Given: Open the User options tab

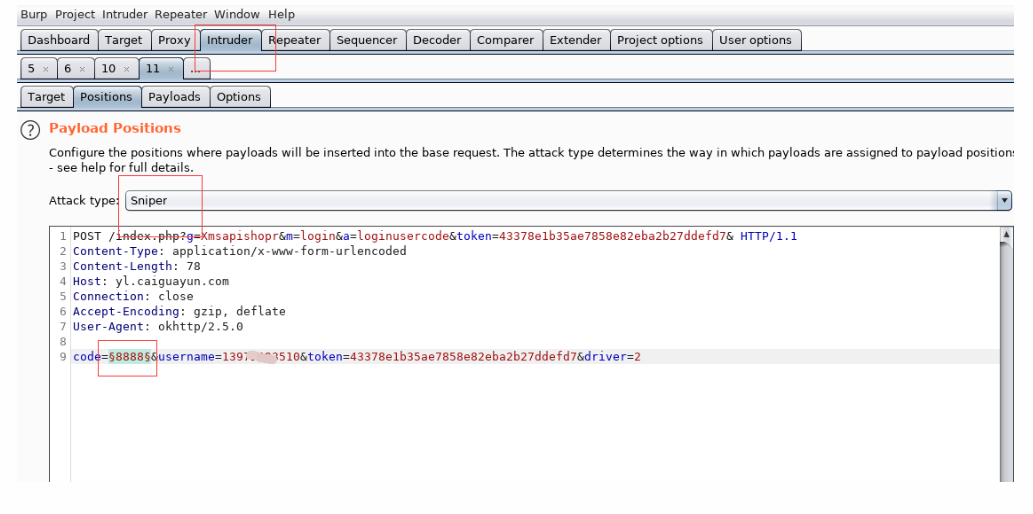Looking at the screenshot, I should tap(756, 40).
